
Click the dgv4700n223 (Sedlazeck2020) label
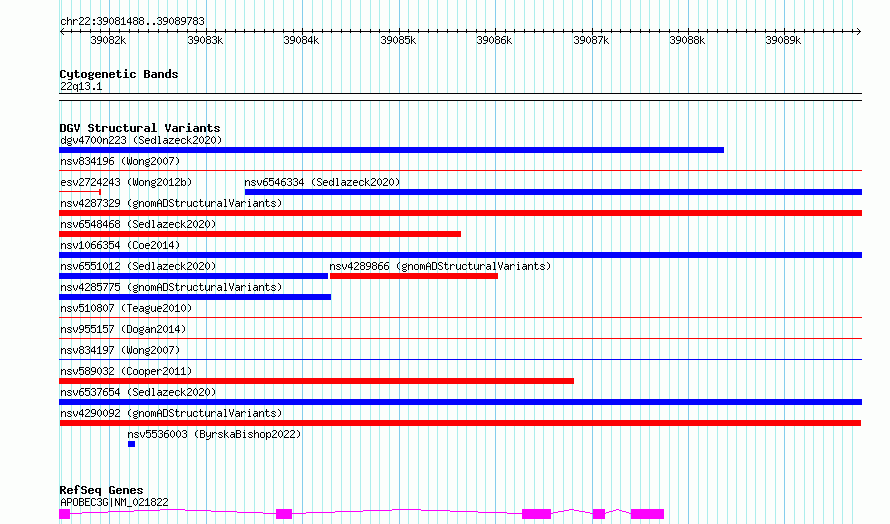[141, 140]
